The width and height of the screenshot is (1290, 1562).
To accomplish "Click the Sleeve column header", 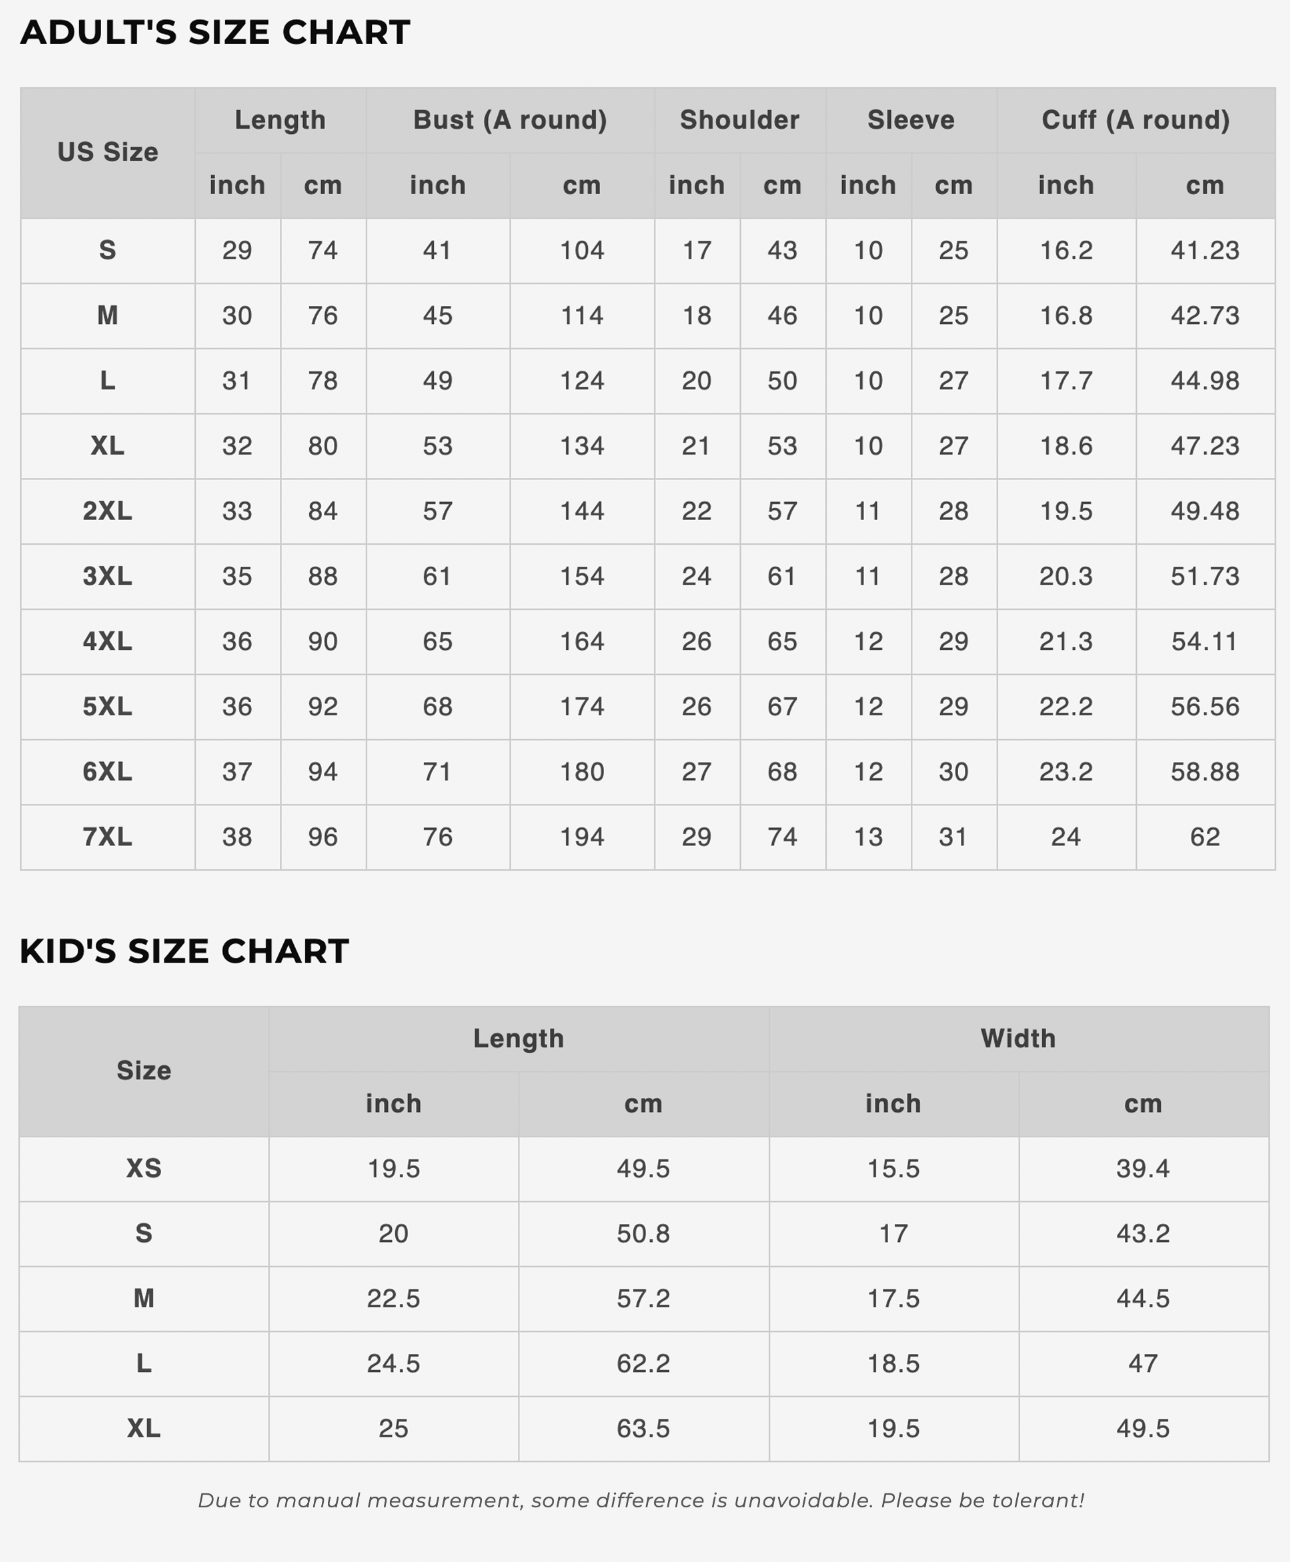I will click(x=910, y=120).
